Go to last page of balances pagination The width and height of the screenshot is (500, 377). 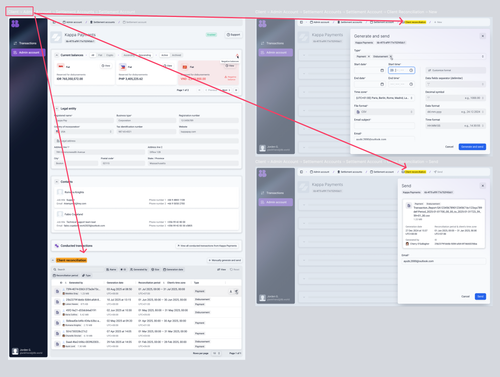pyautogui.click(x=236, y=90)
